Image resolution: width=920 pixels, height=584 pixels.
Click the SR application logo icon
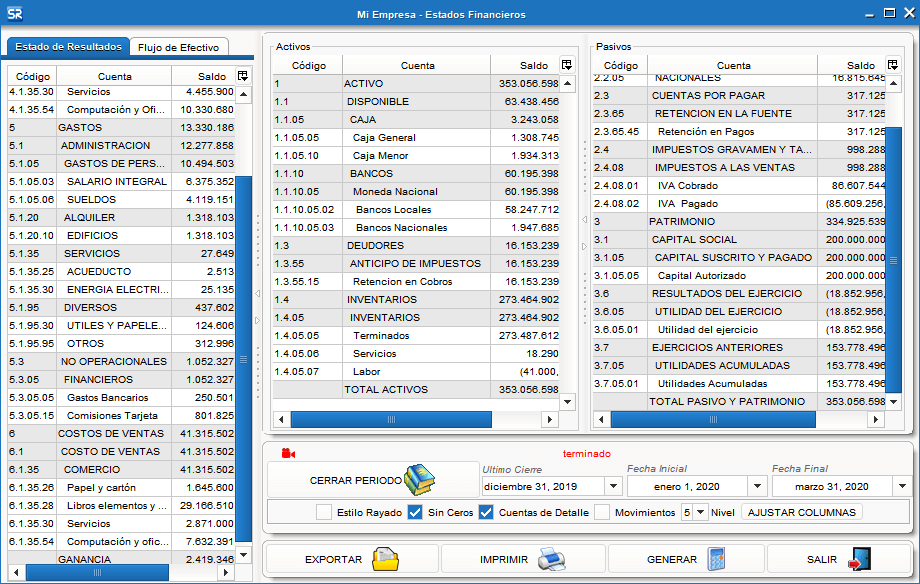point(15,13)
